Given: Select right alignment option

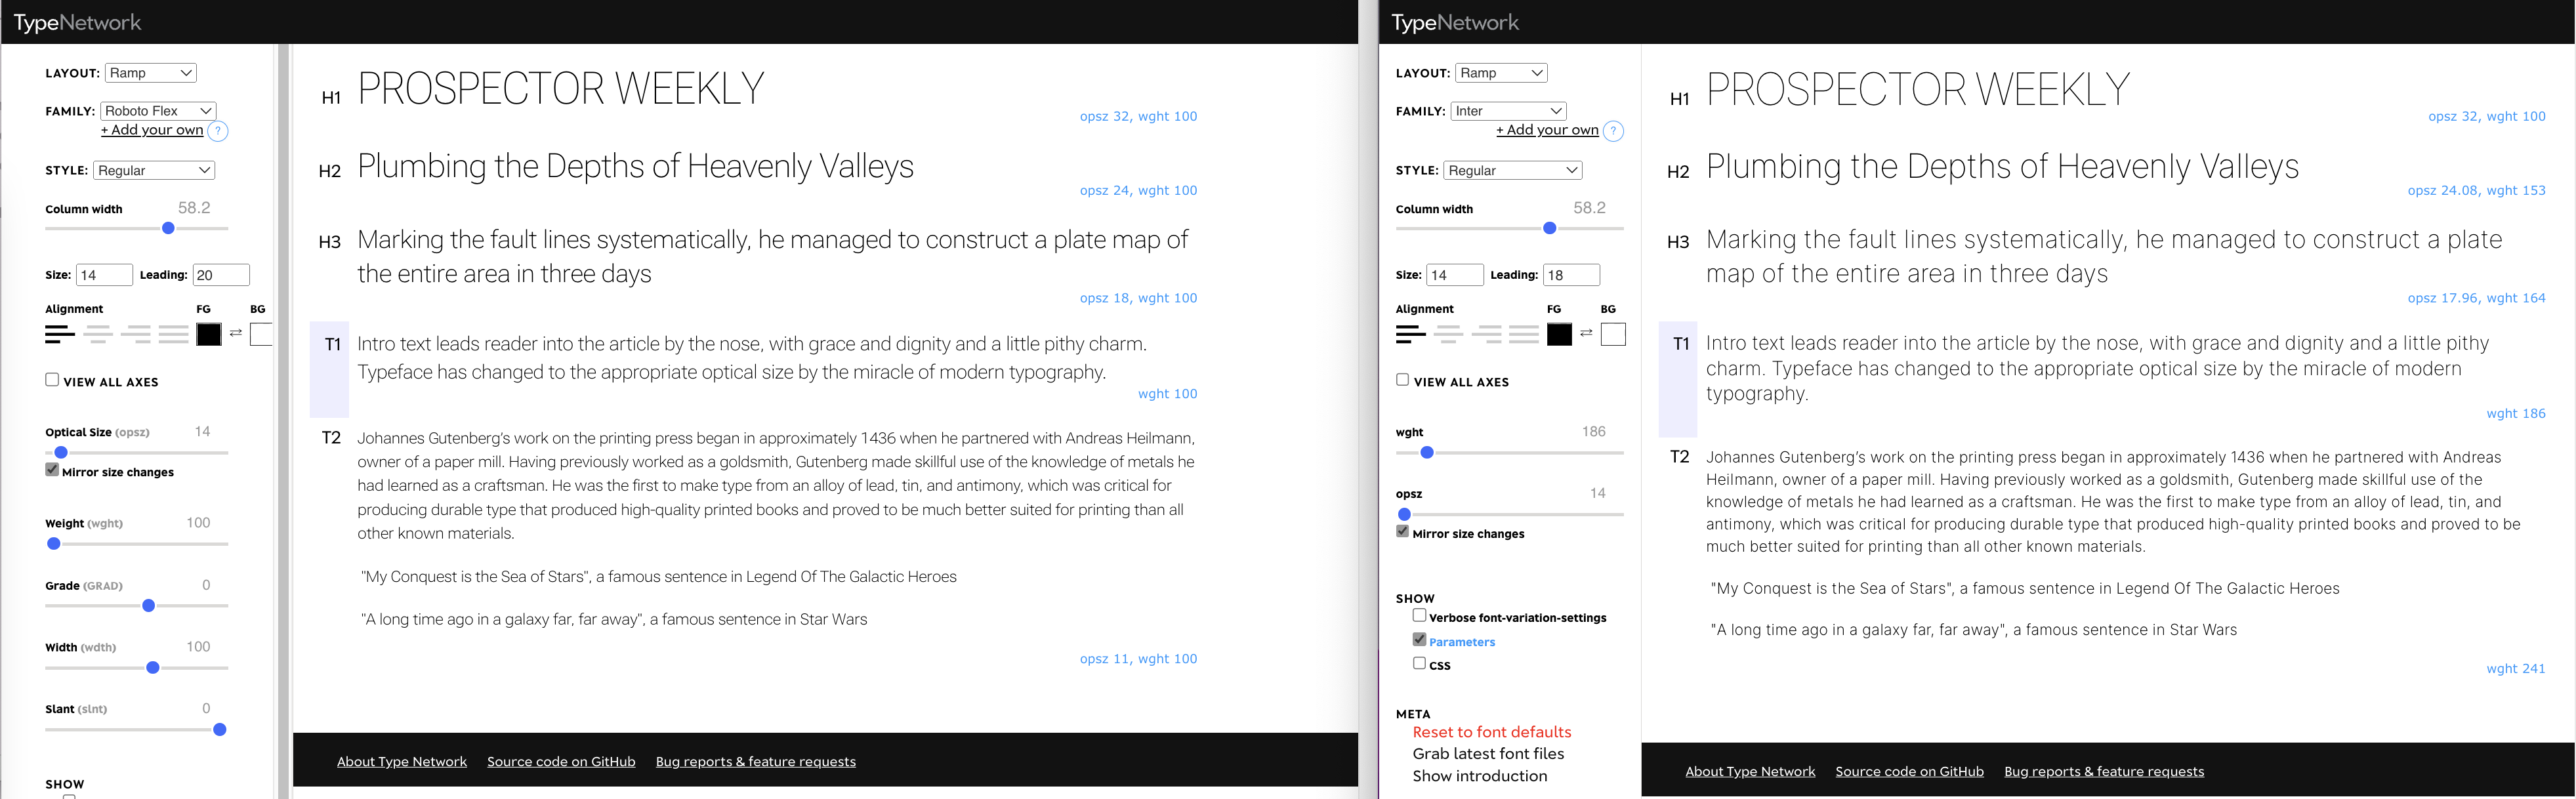Looking at the screenshot, I should 137,335.
